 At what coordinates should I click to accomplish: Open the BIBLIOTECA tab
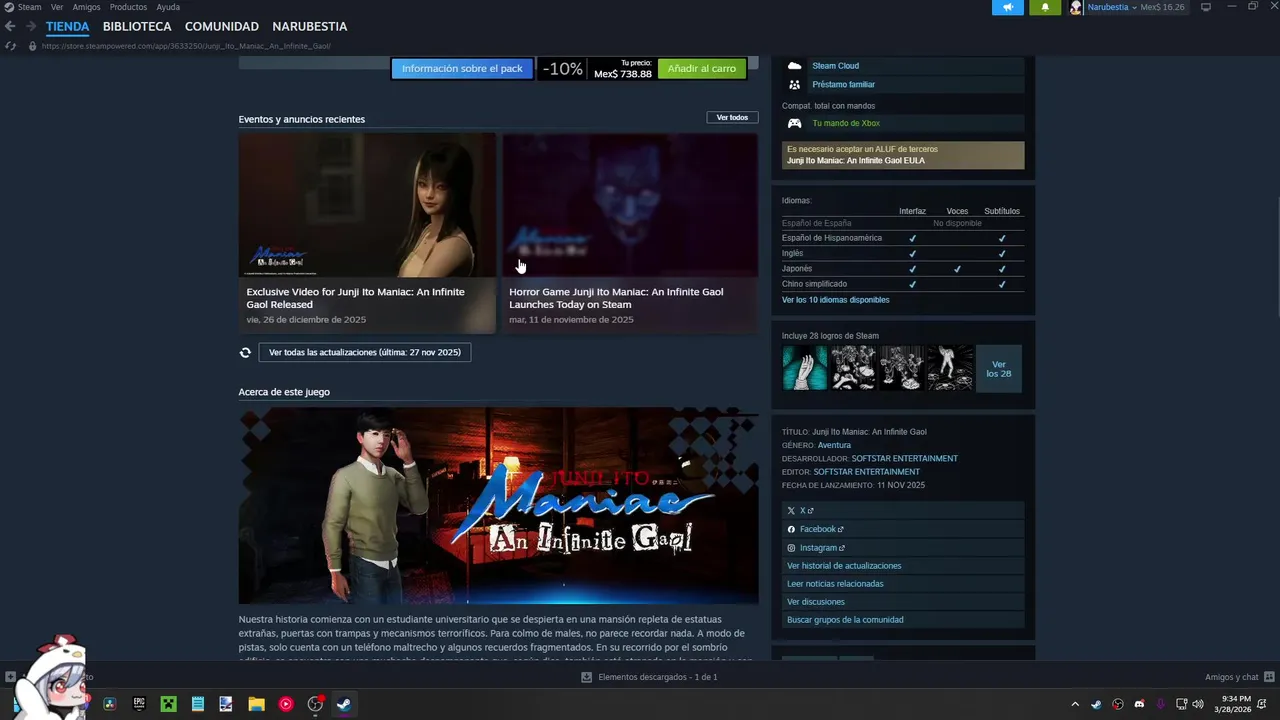[x=137, y=26]
